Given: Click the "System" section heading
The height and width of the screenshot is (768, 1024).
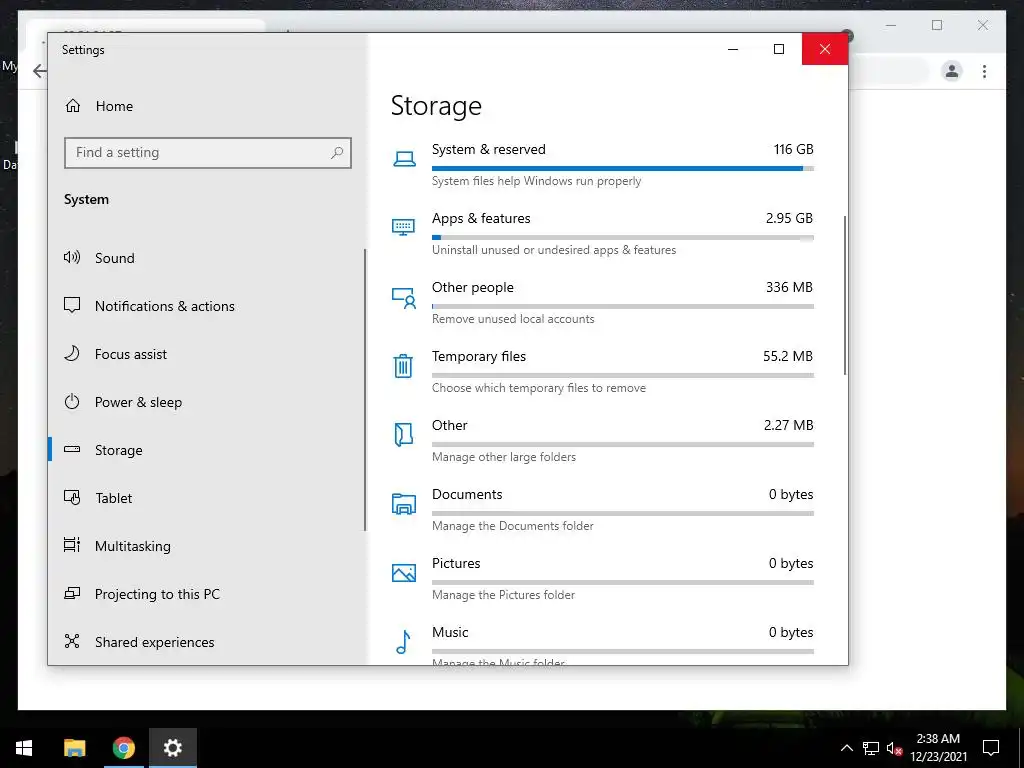Looking at the screenshot, I should [x=86, y=200].
